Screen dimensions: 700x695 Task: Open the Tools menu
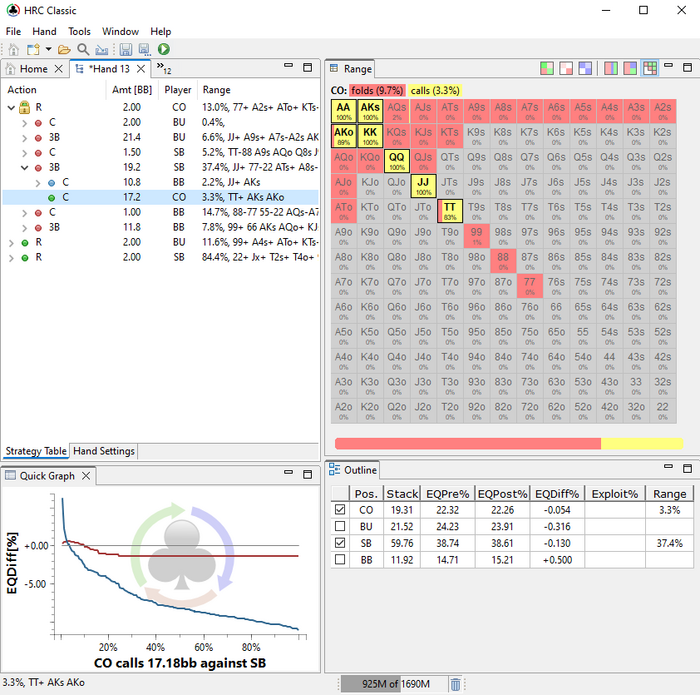tap(79, 31)
